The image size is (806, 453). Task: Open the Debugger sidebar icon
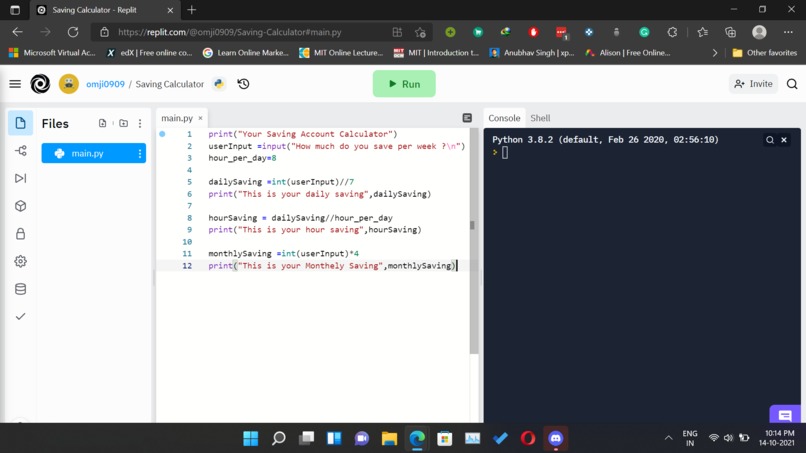(x=21, y=178)
